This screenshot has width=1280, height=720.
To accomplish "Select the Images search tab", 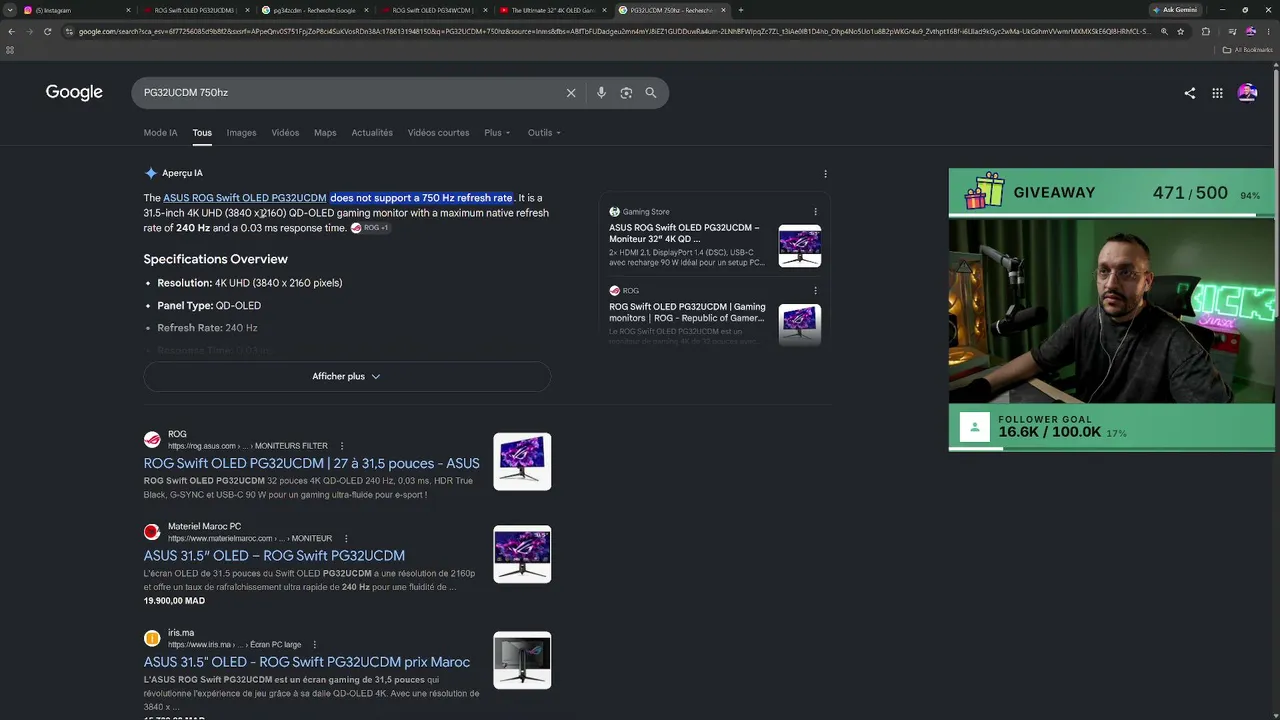I will tap(241, 133).
